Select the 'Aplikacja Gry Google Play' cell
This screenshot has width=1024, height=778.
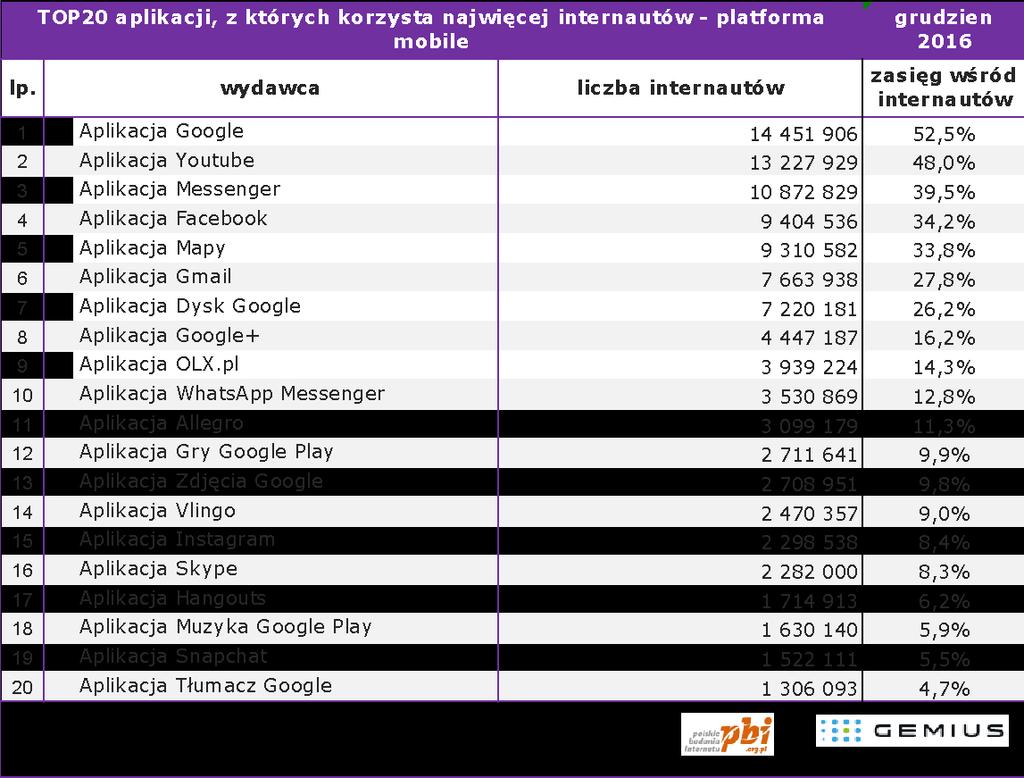coord(206,452)
